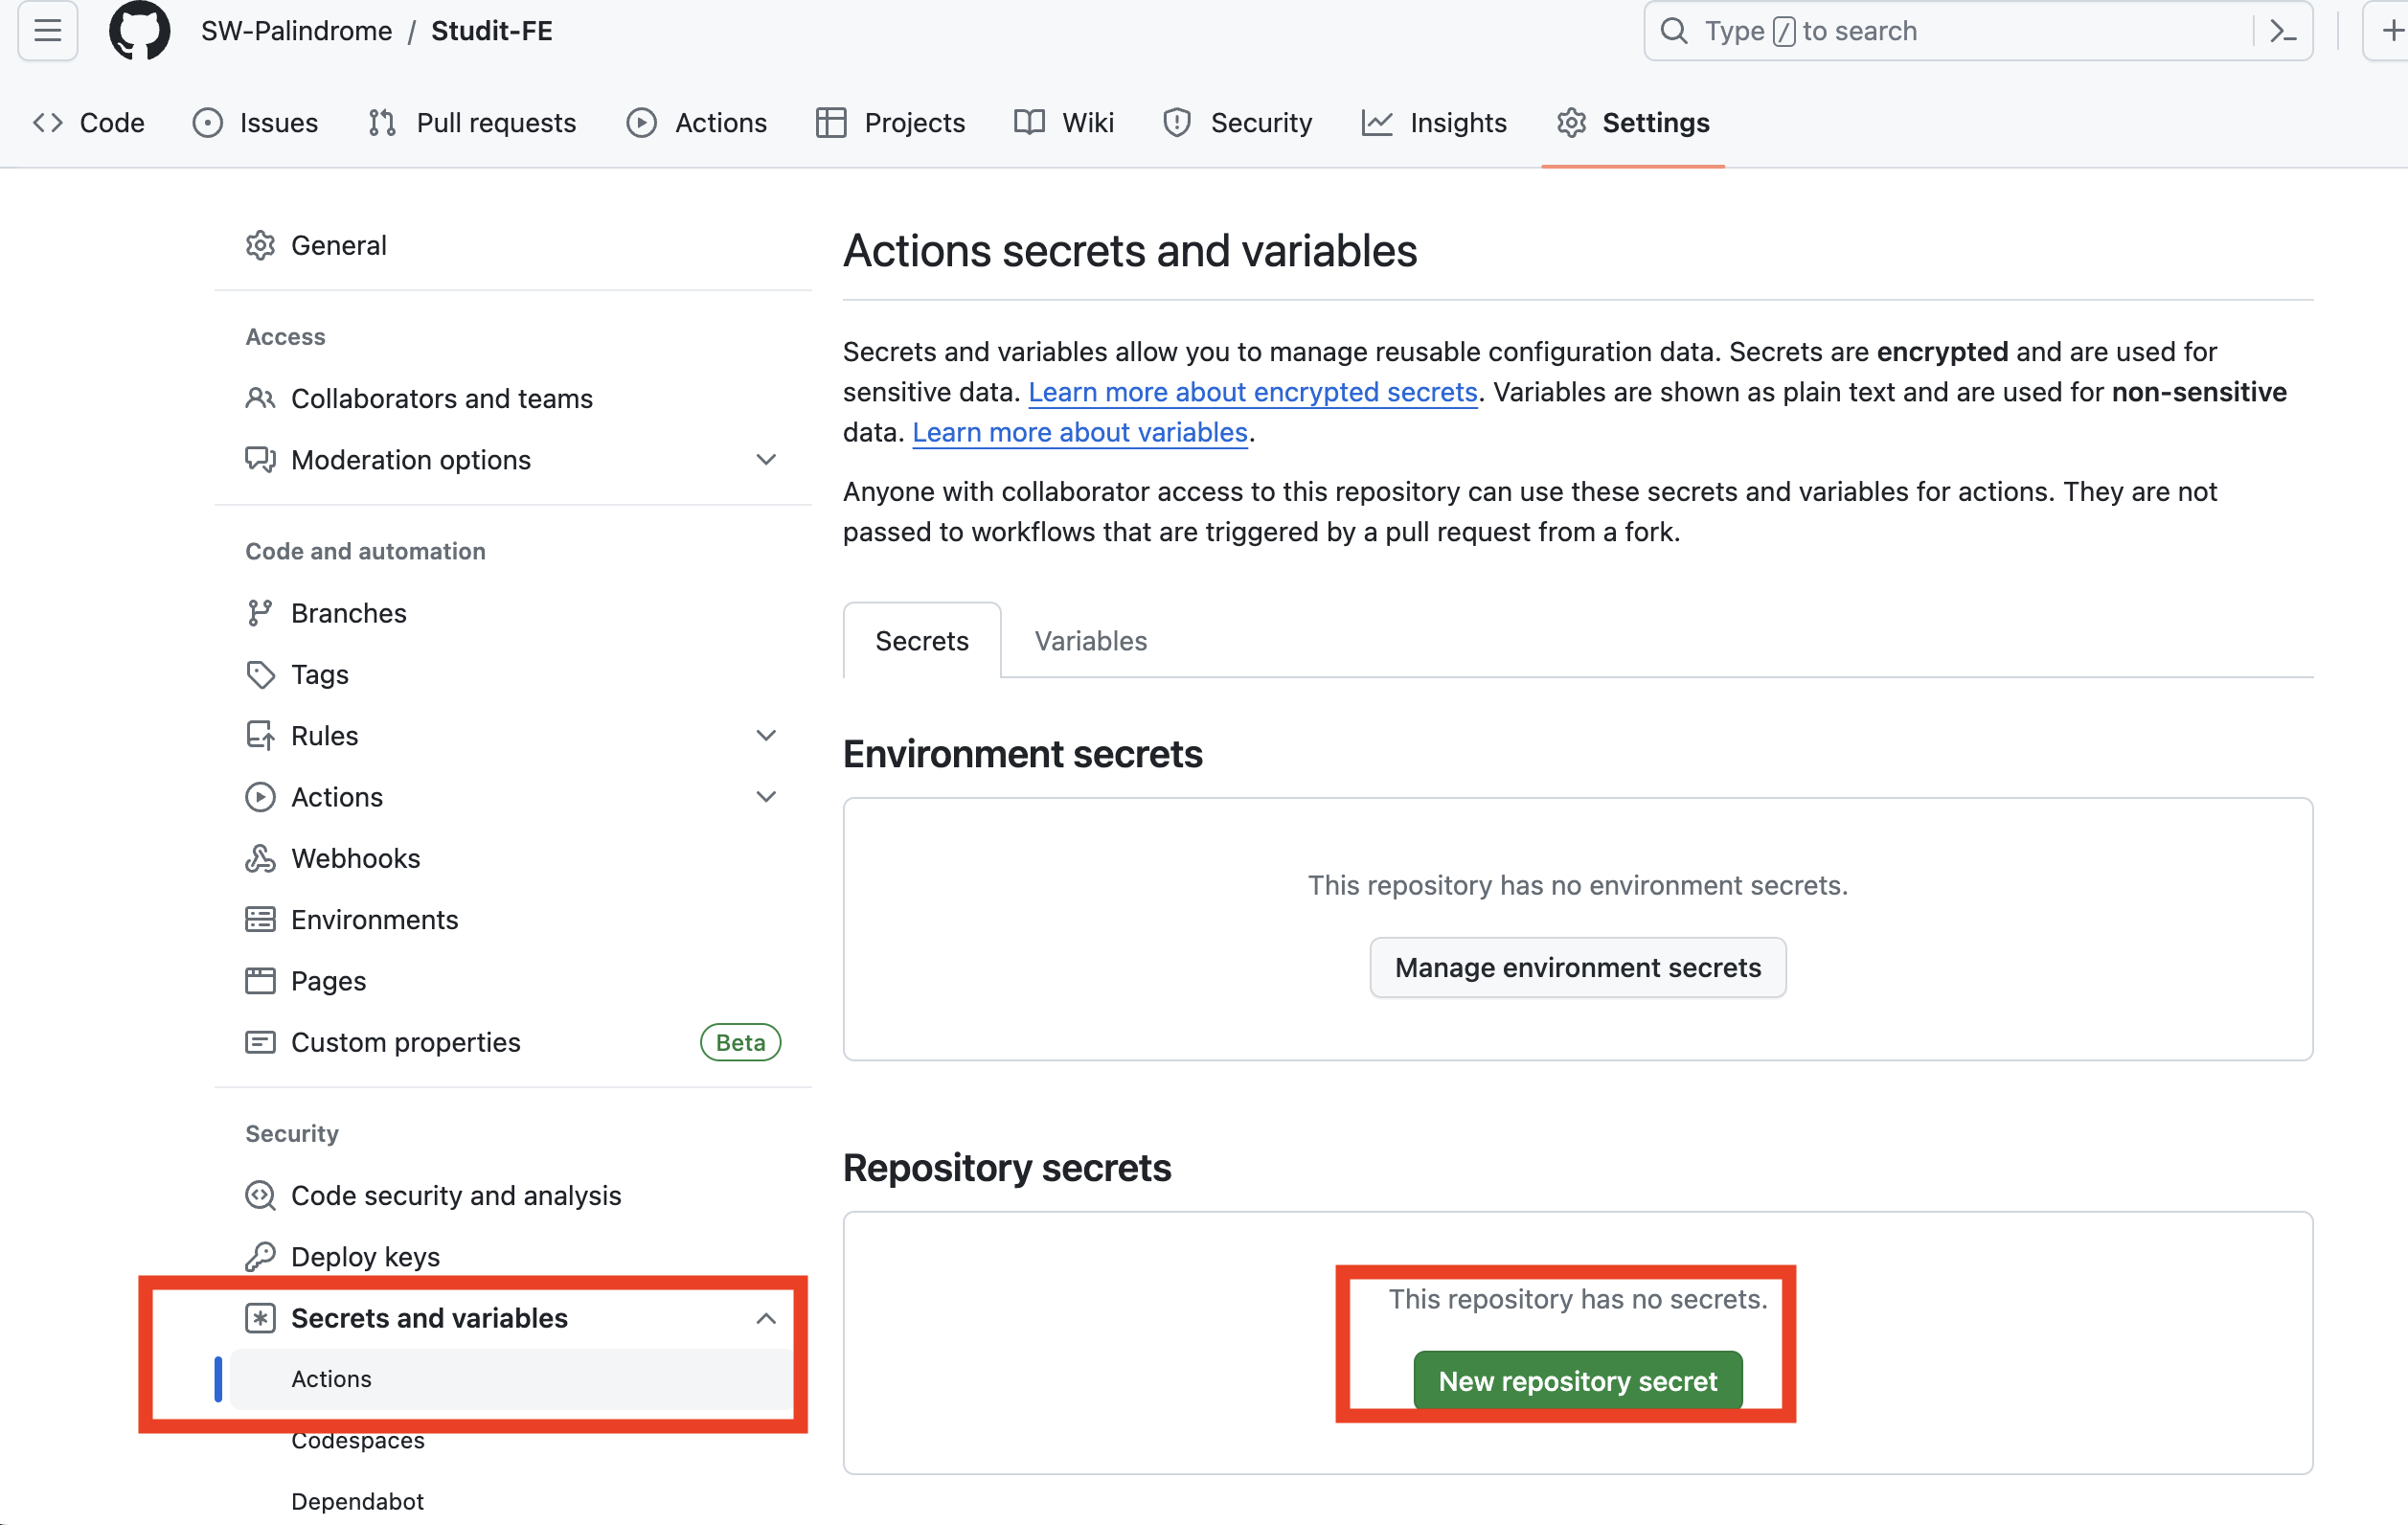Screen dimensions: 2408x1525
Task: Open the hamburger navigation menu
Action: [x=47, y=31]
